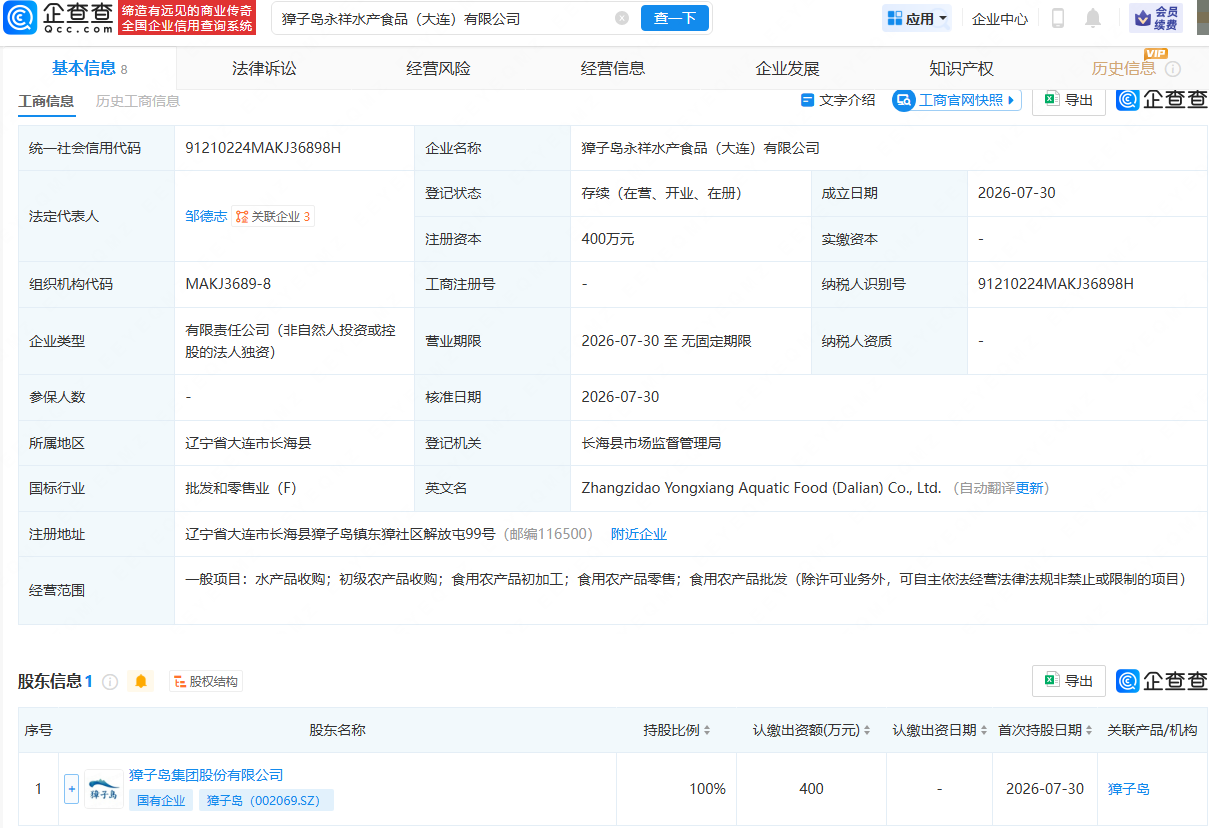Export shareholder info via 导出 button
This screenshot has width=1209, height=828.
click(1069, 681)
